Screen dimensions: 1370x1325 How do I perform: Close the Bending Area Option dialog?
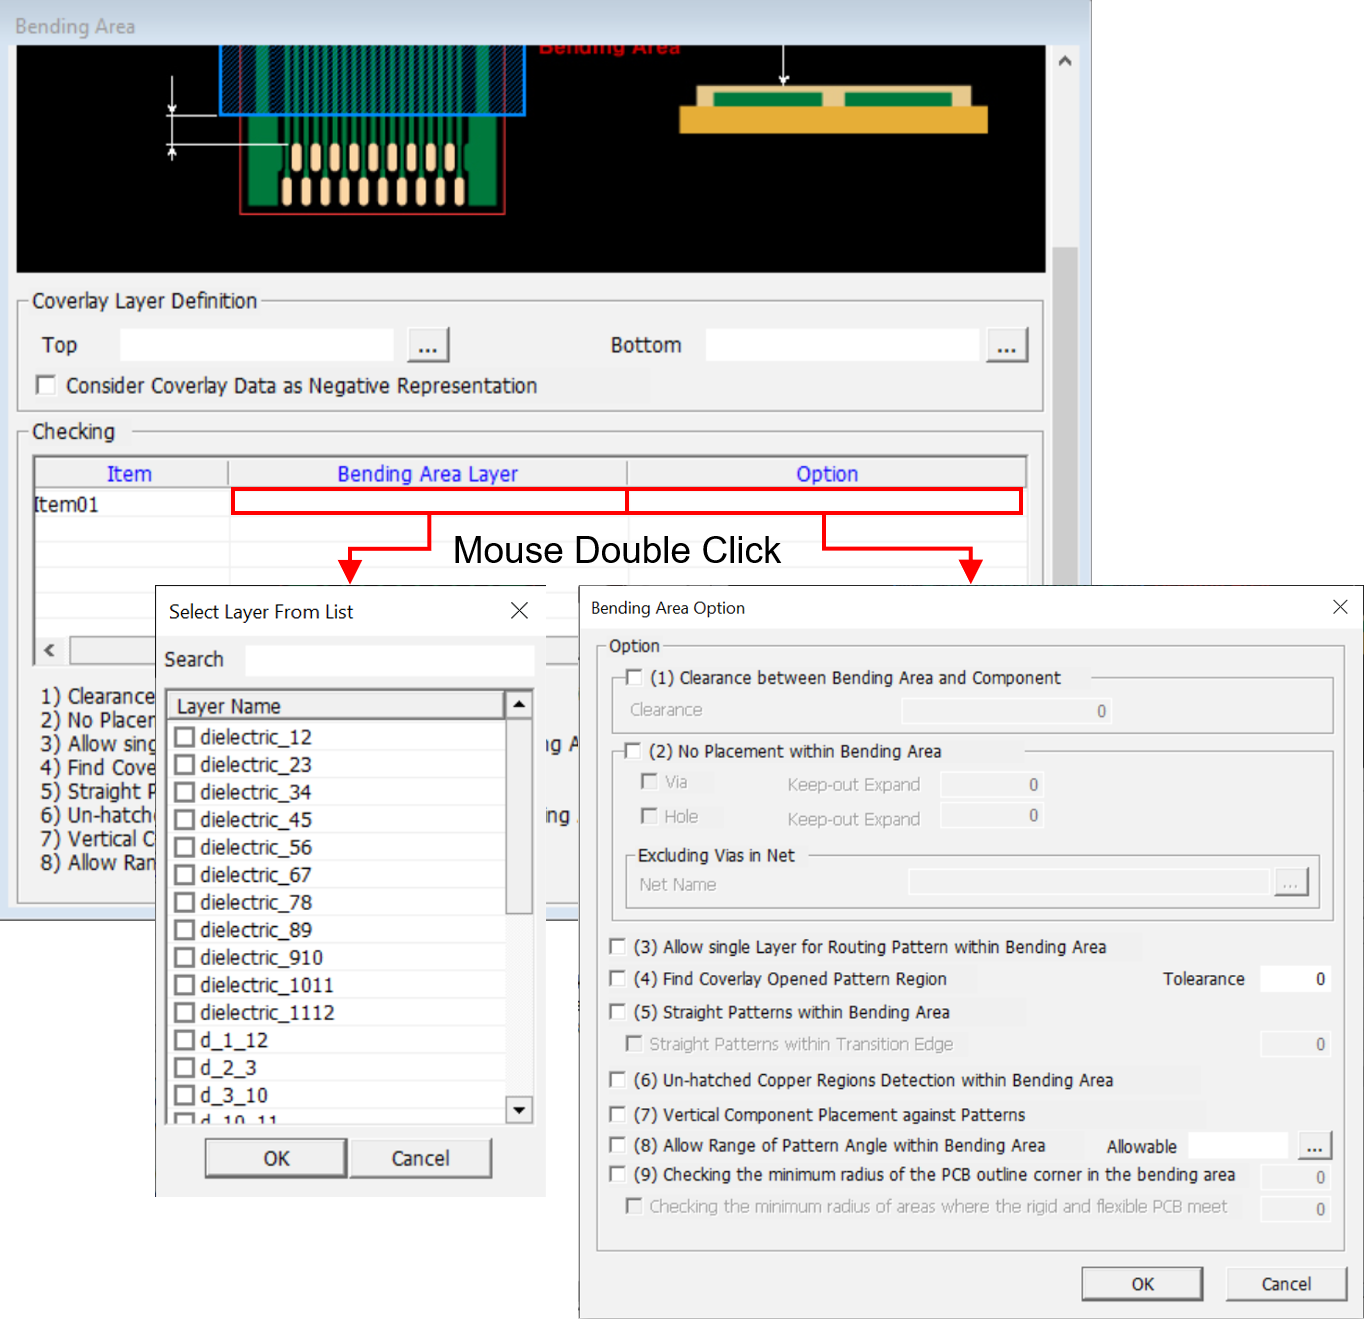click(x=1340, y=607)
